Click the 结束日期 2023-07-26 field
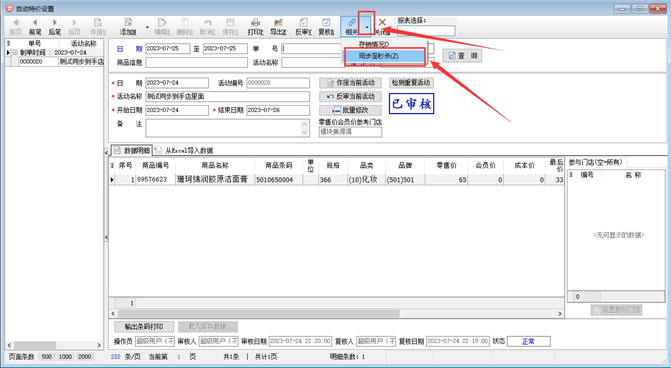 click(278, 110)
